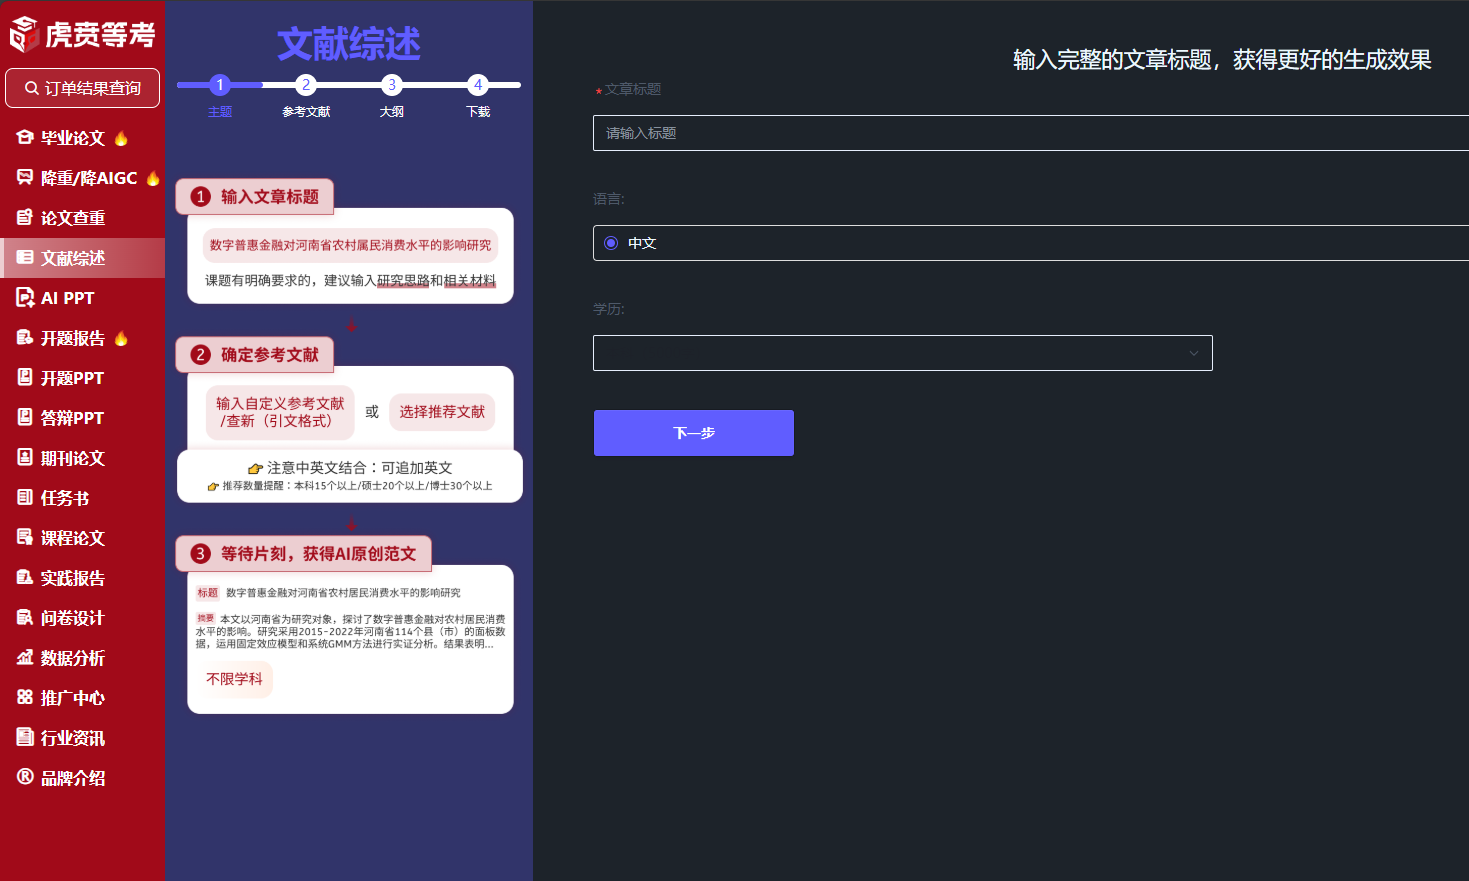This screenshot has height=881, width=1469.
Task: Click the 任务书 sidebar icon
Action: (x=25, y=497)
